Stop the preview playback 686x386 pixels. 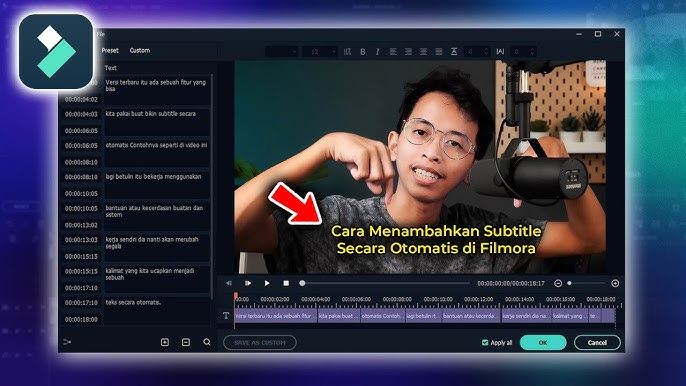tap(286, 283)
